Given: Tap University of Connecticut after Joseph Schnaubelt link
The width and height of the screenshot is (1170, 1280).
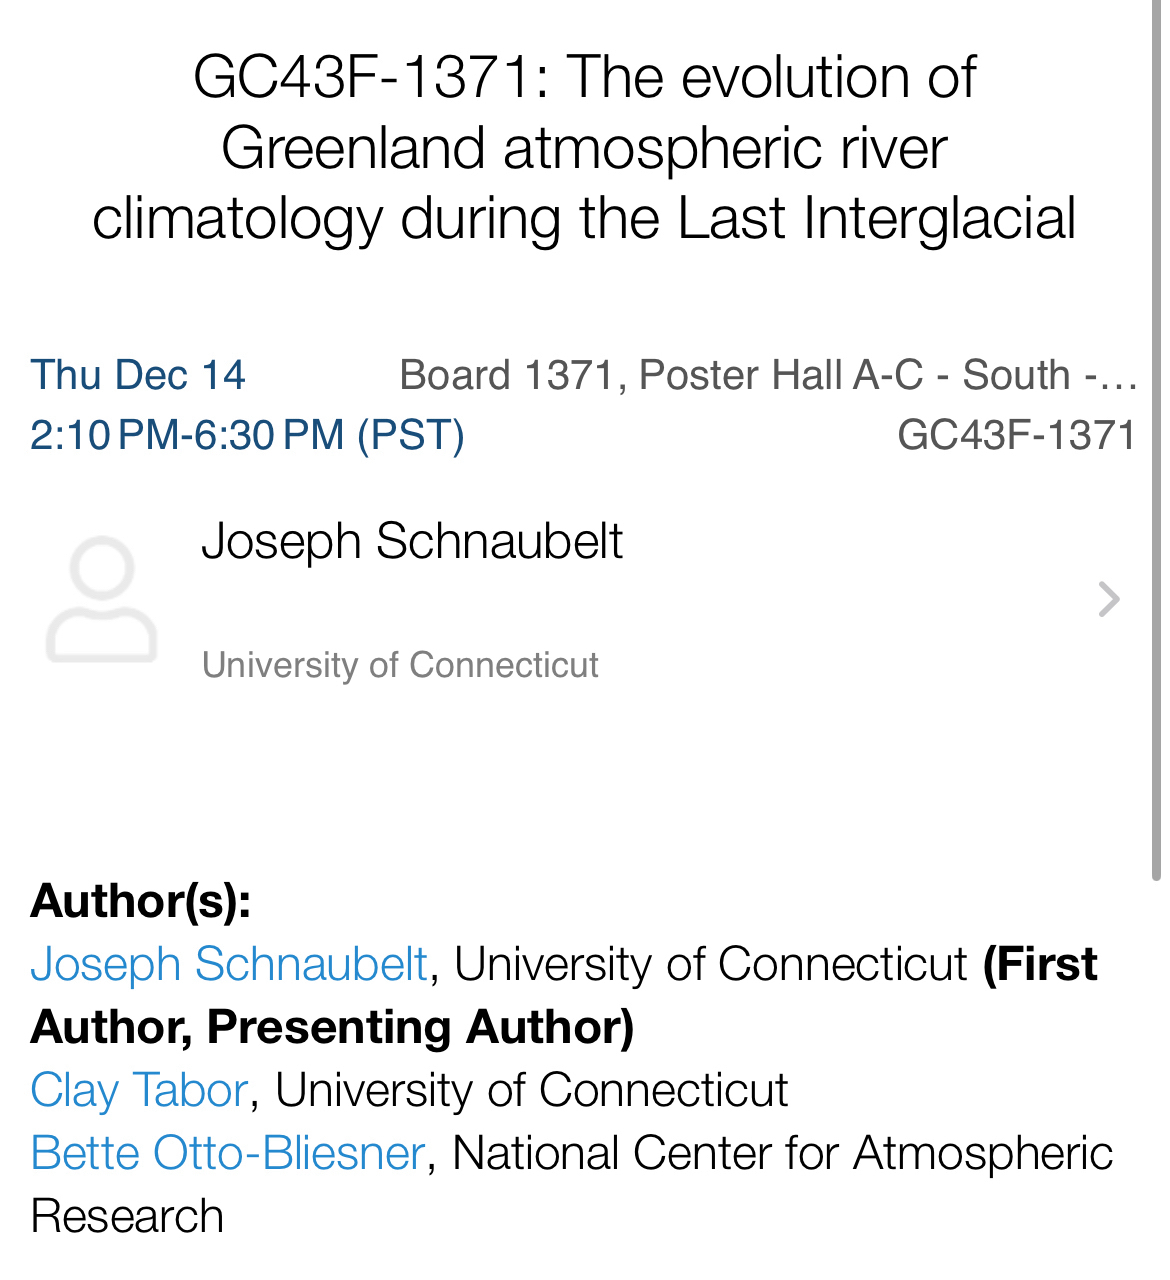Looking at the screenshot, I should 710,965.
